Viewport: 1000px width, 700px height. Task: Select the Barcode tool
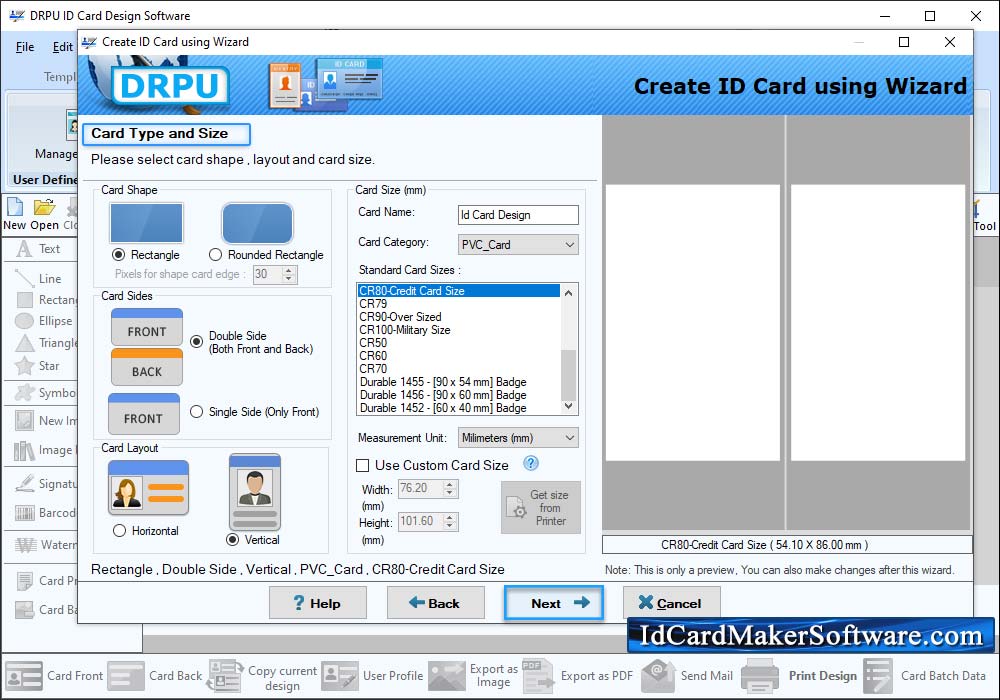[x=46, y=513]
